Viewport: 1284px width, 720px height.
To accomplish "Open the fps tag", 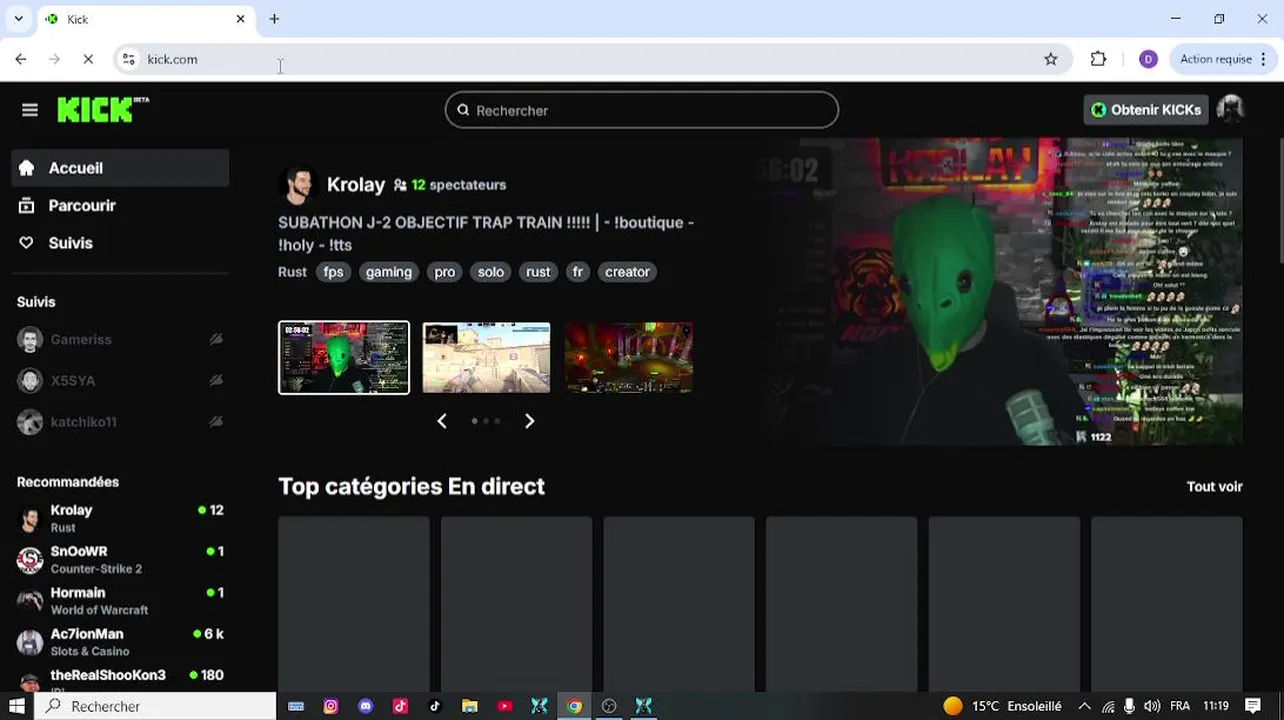I will coord(333,272).
